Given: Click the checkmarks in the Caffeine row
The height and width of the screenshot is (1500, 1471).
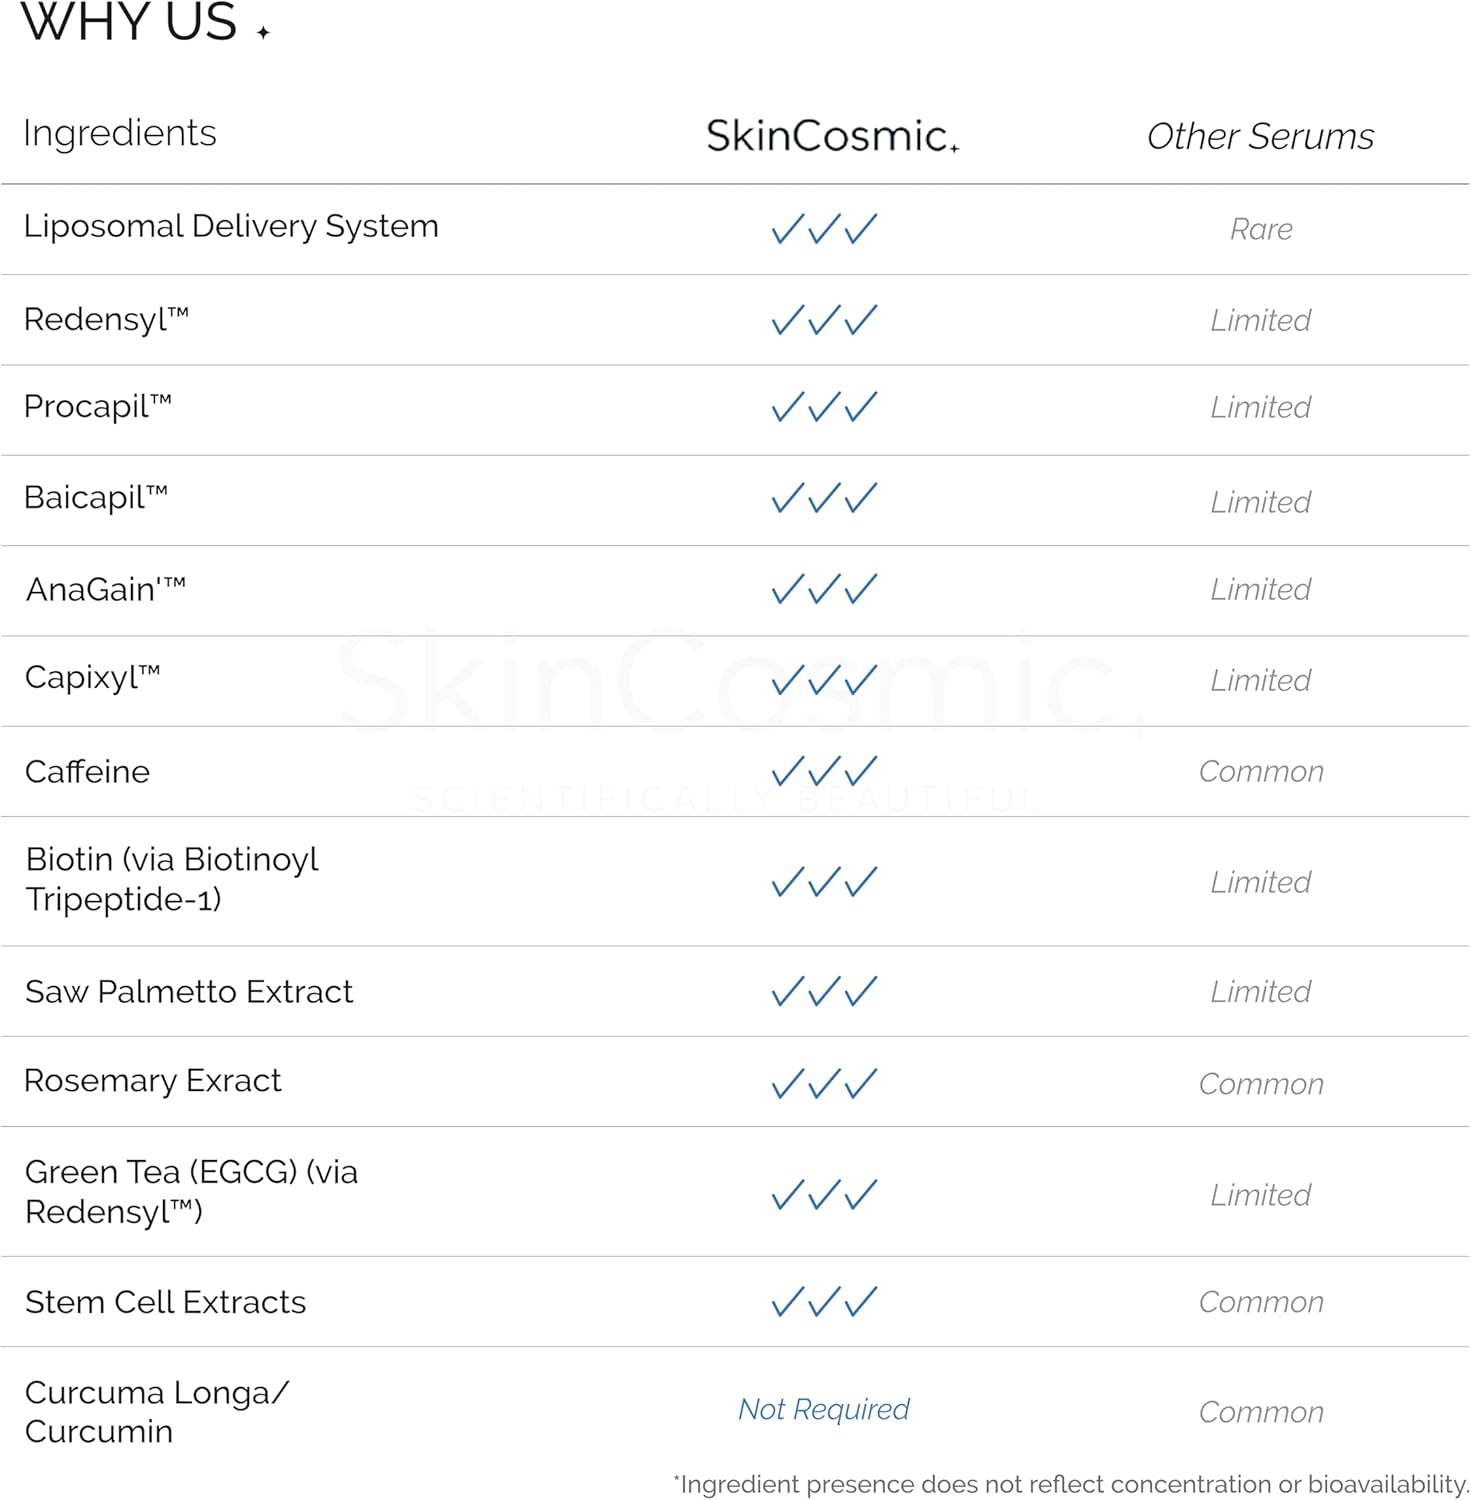Looking at the screenshot, I should [824, 771].
